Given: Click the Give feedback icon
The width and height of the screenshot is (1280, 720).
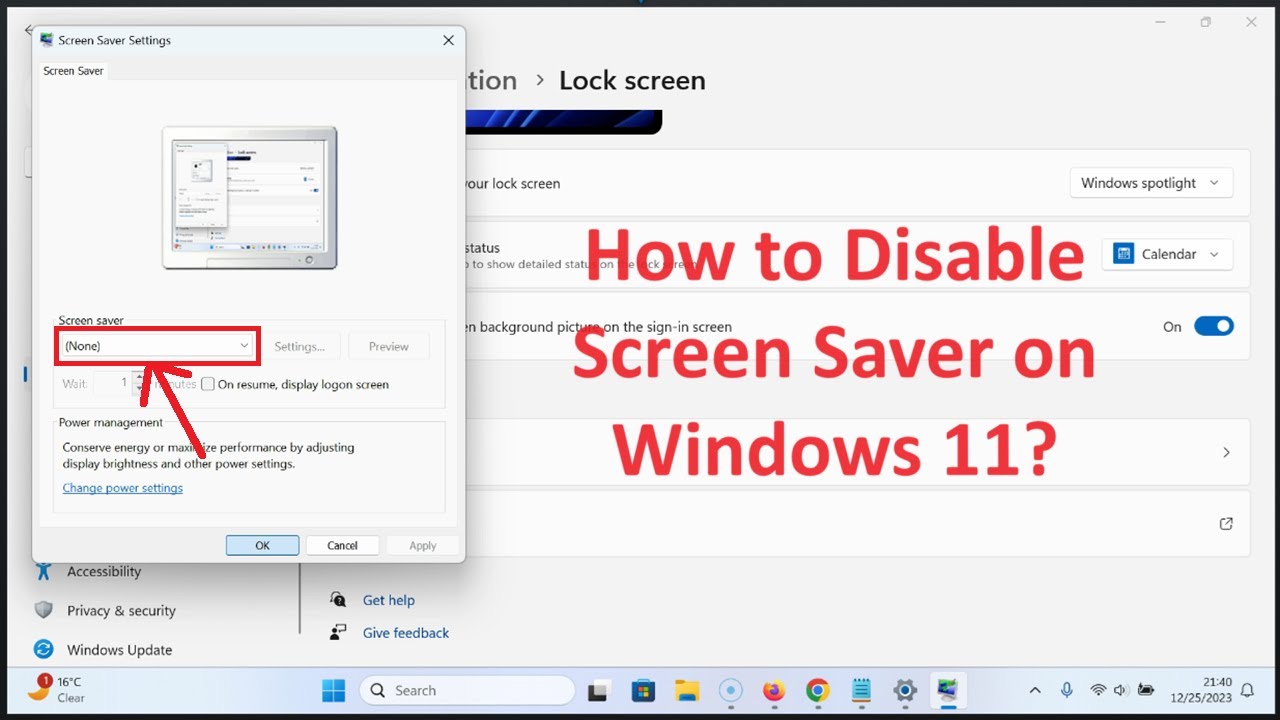Looking at the screenshot, I should click(338, 632).
